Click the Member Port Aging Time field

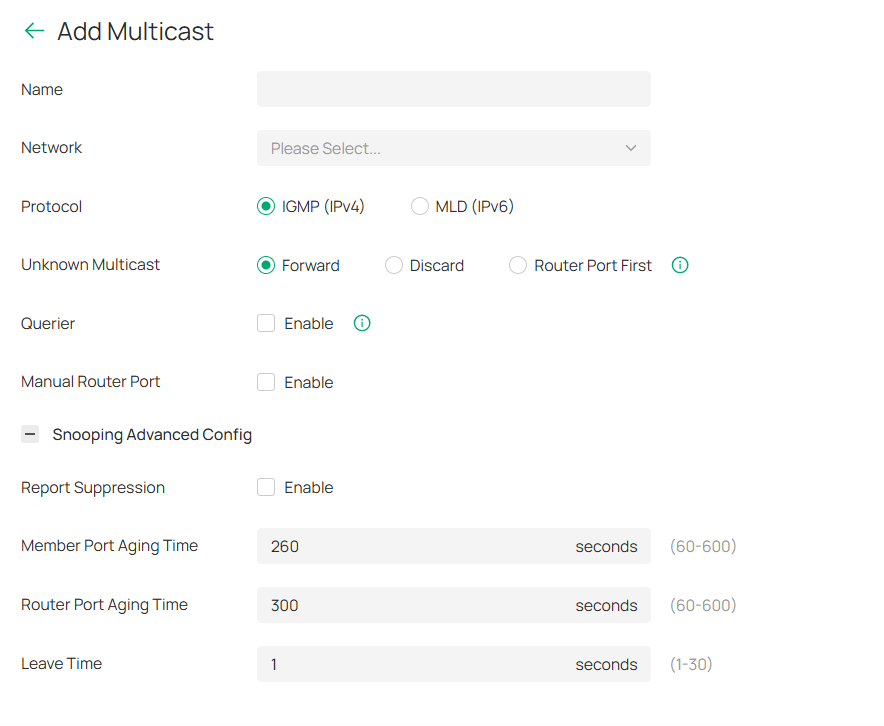(420, 546)
